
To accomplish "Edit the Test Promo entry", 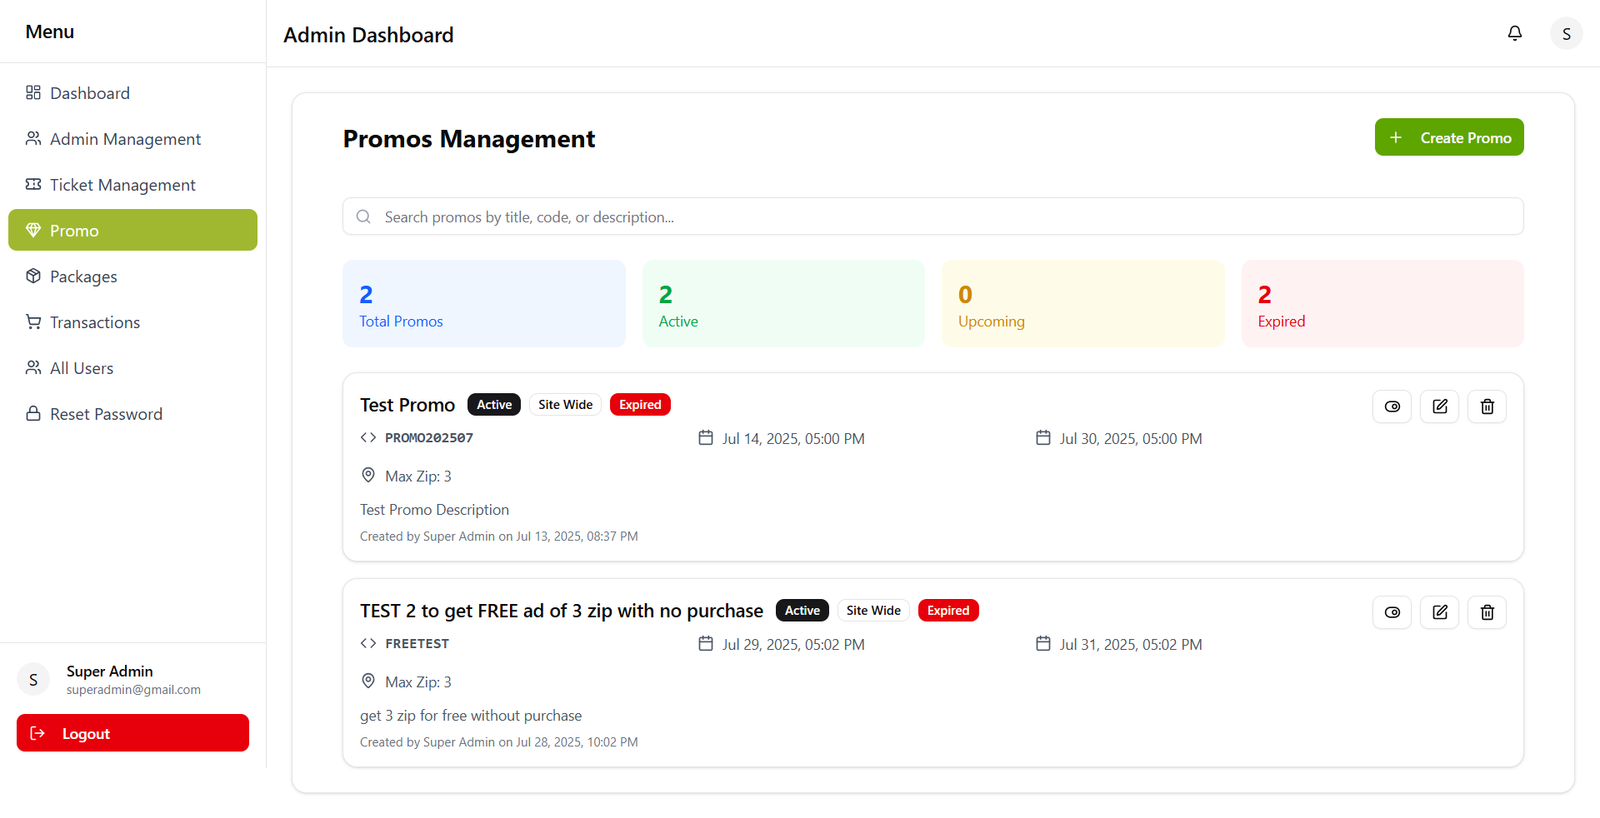I will pos(1439,406).
